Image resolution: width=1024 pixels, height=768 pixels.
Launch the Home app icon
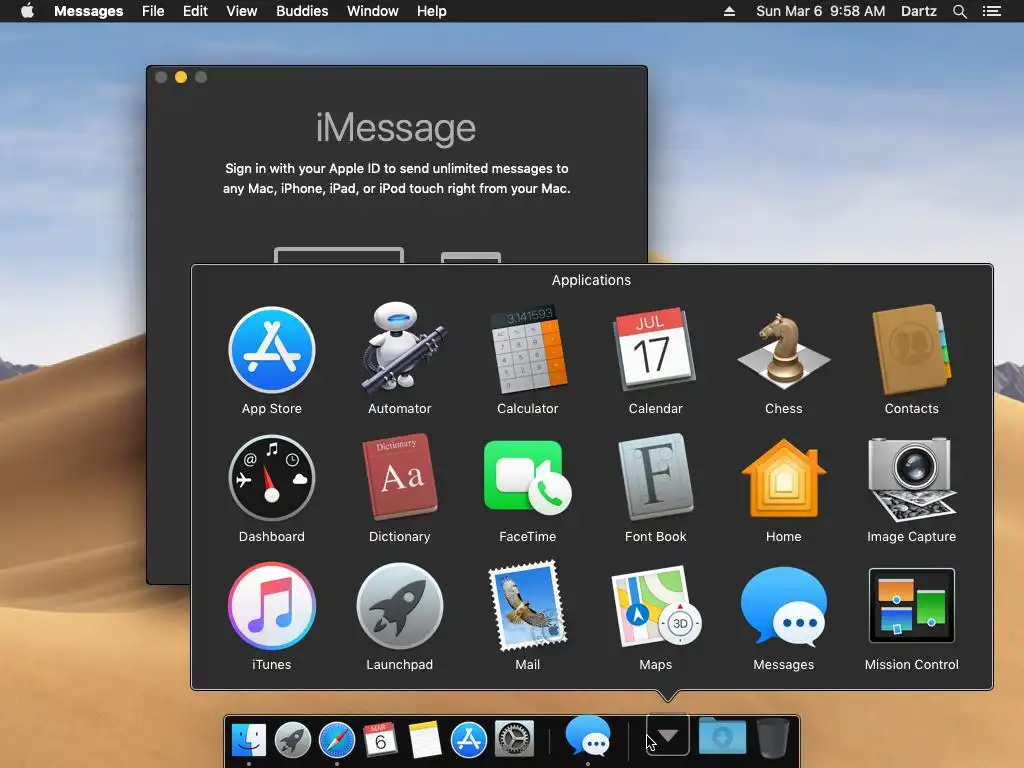point(784,478)
